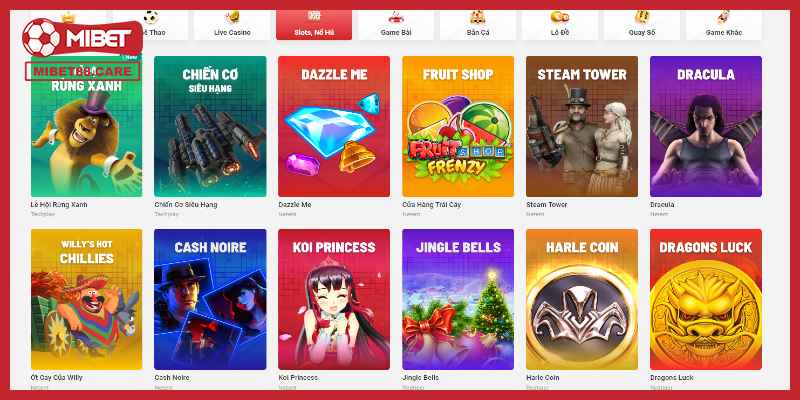Play the Cash Noire slot
The image size is (800, 400).
[210, 299]
